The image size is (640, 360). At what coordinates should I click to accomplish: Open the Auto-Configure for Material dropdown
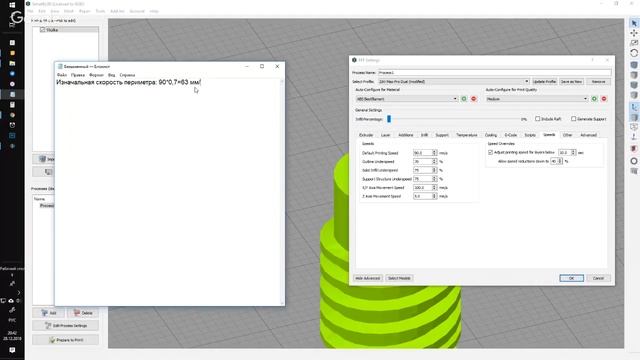(407, 99)
